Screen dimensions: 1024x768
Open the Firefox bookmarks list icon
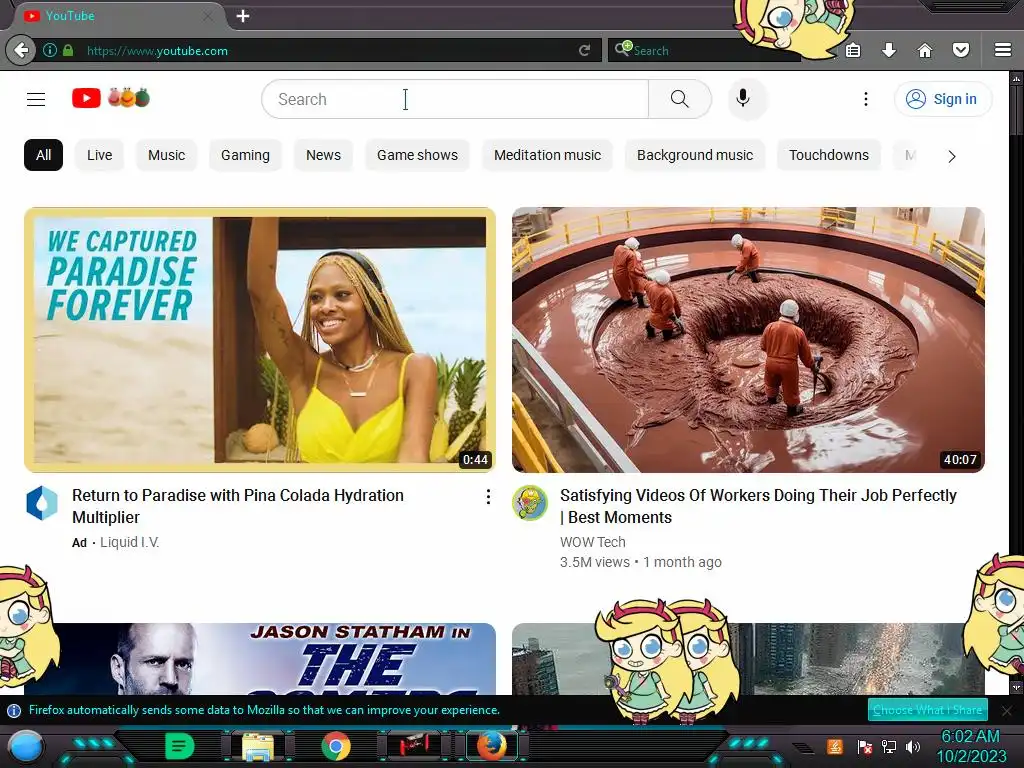tap(853, 50)
